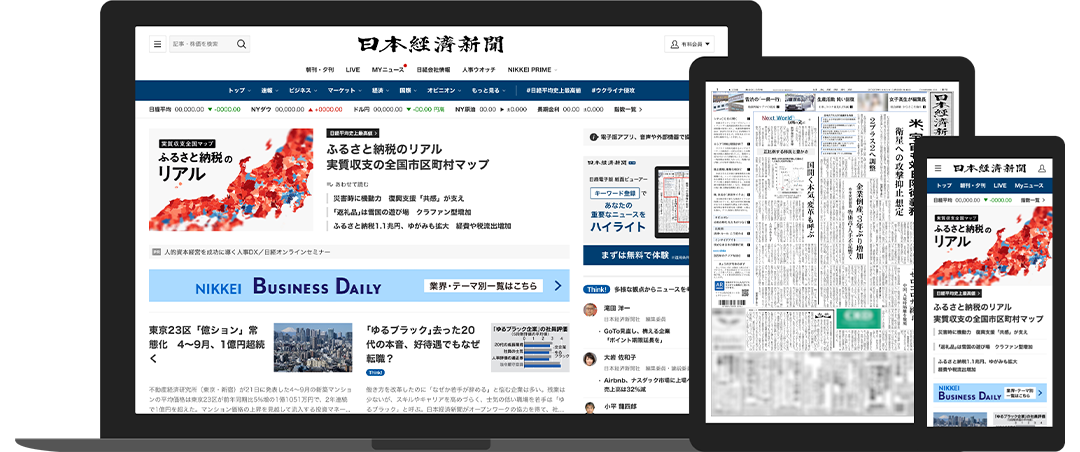The height and width of the screenshot is (452, 1080).
Task: Click the Nikkei logo on laptop screen
Action: tap(432, 44)
